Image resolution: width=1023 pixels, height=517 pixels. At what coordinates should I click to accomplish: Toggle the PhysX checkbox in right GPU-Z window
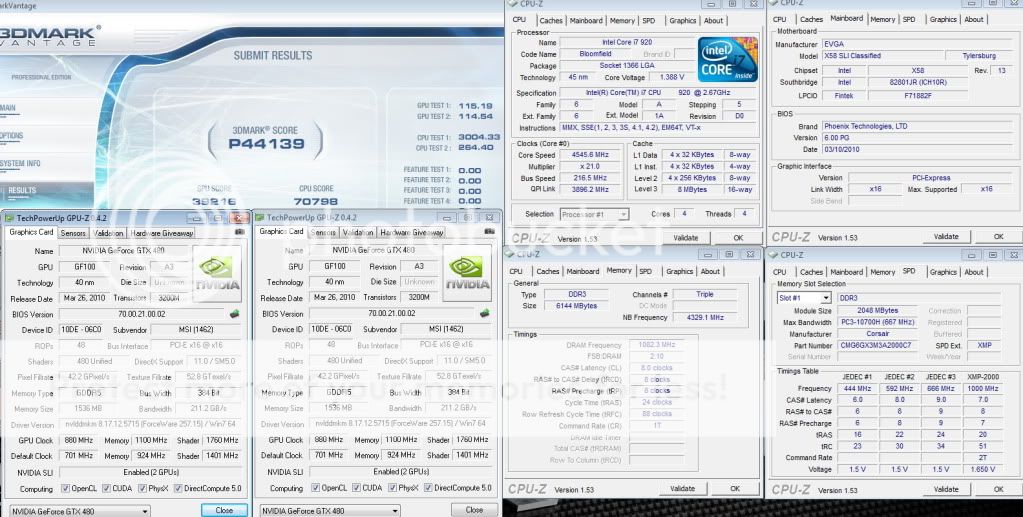click(x=396, y=488)
